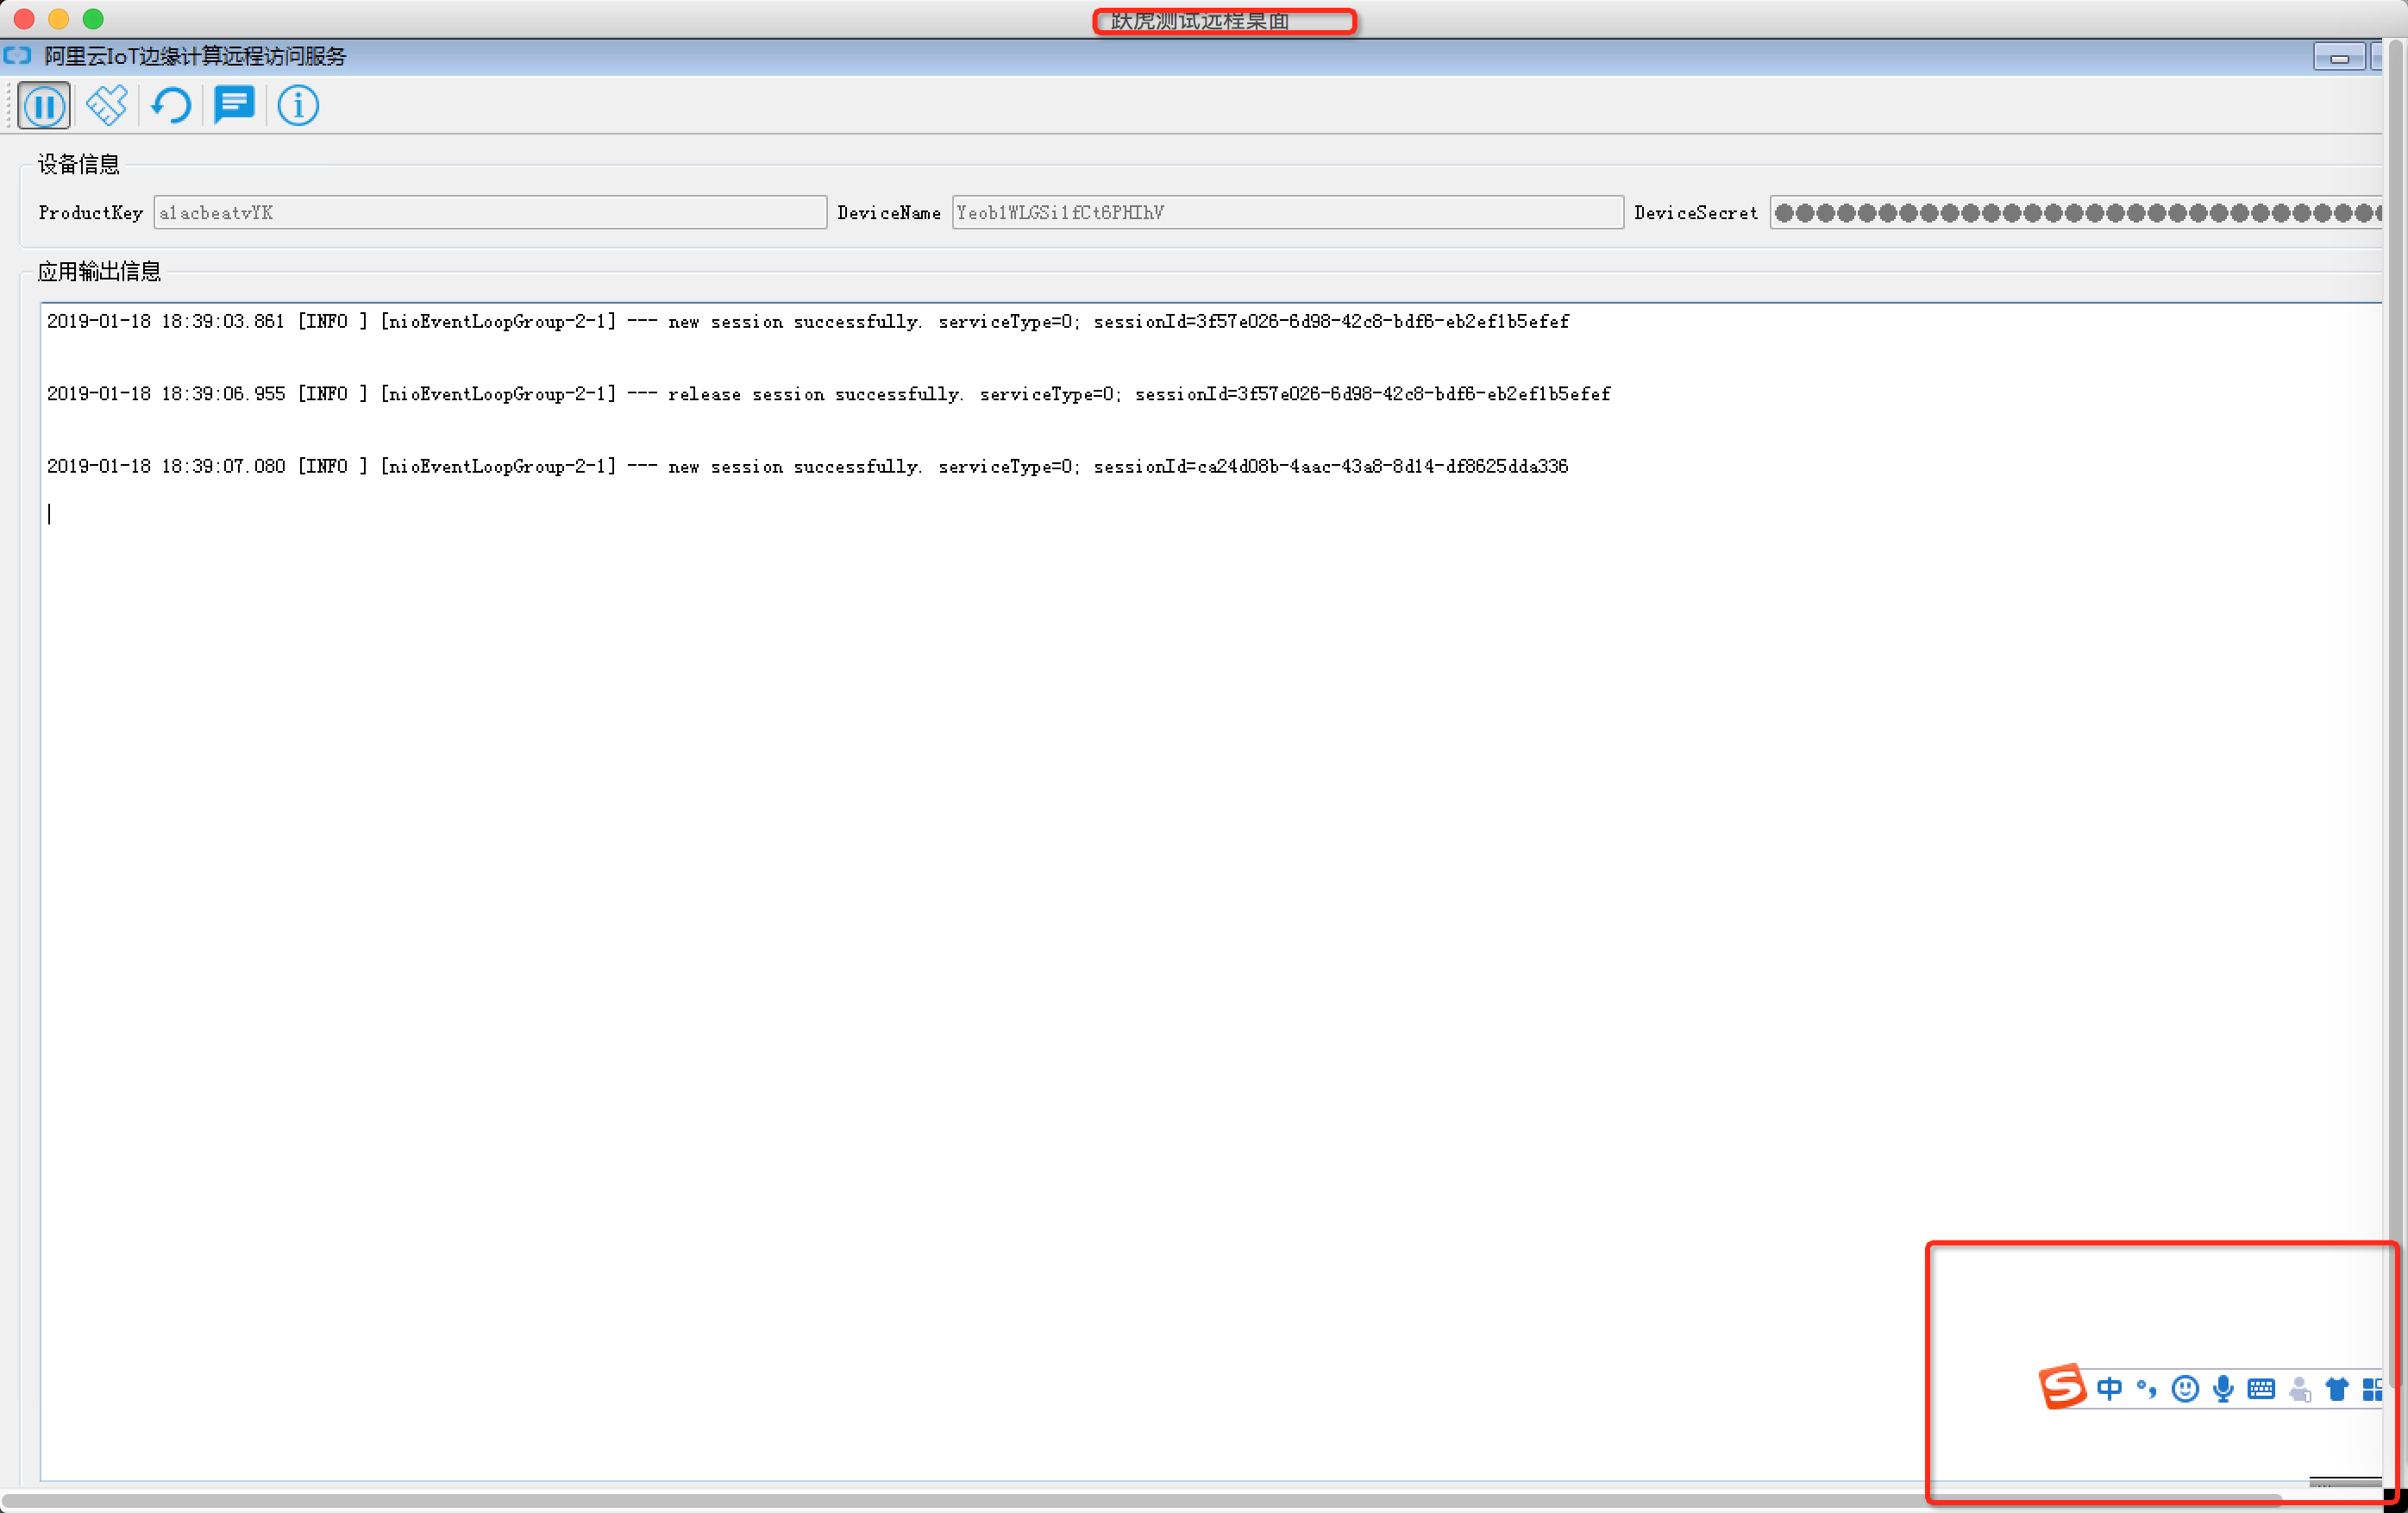
Task: Click the Sogou voice input microphone
Action: coord(2223,1388)
